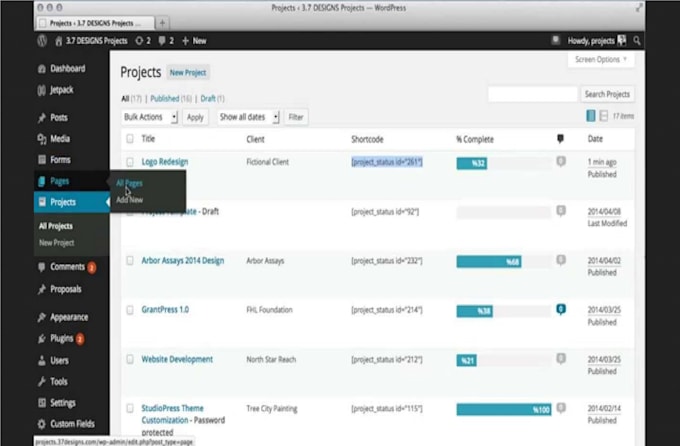Open the Show all dates dropdown
680x446 pixels.
coord(248,117)
